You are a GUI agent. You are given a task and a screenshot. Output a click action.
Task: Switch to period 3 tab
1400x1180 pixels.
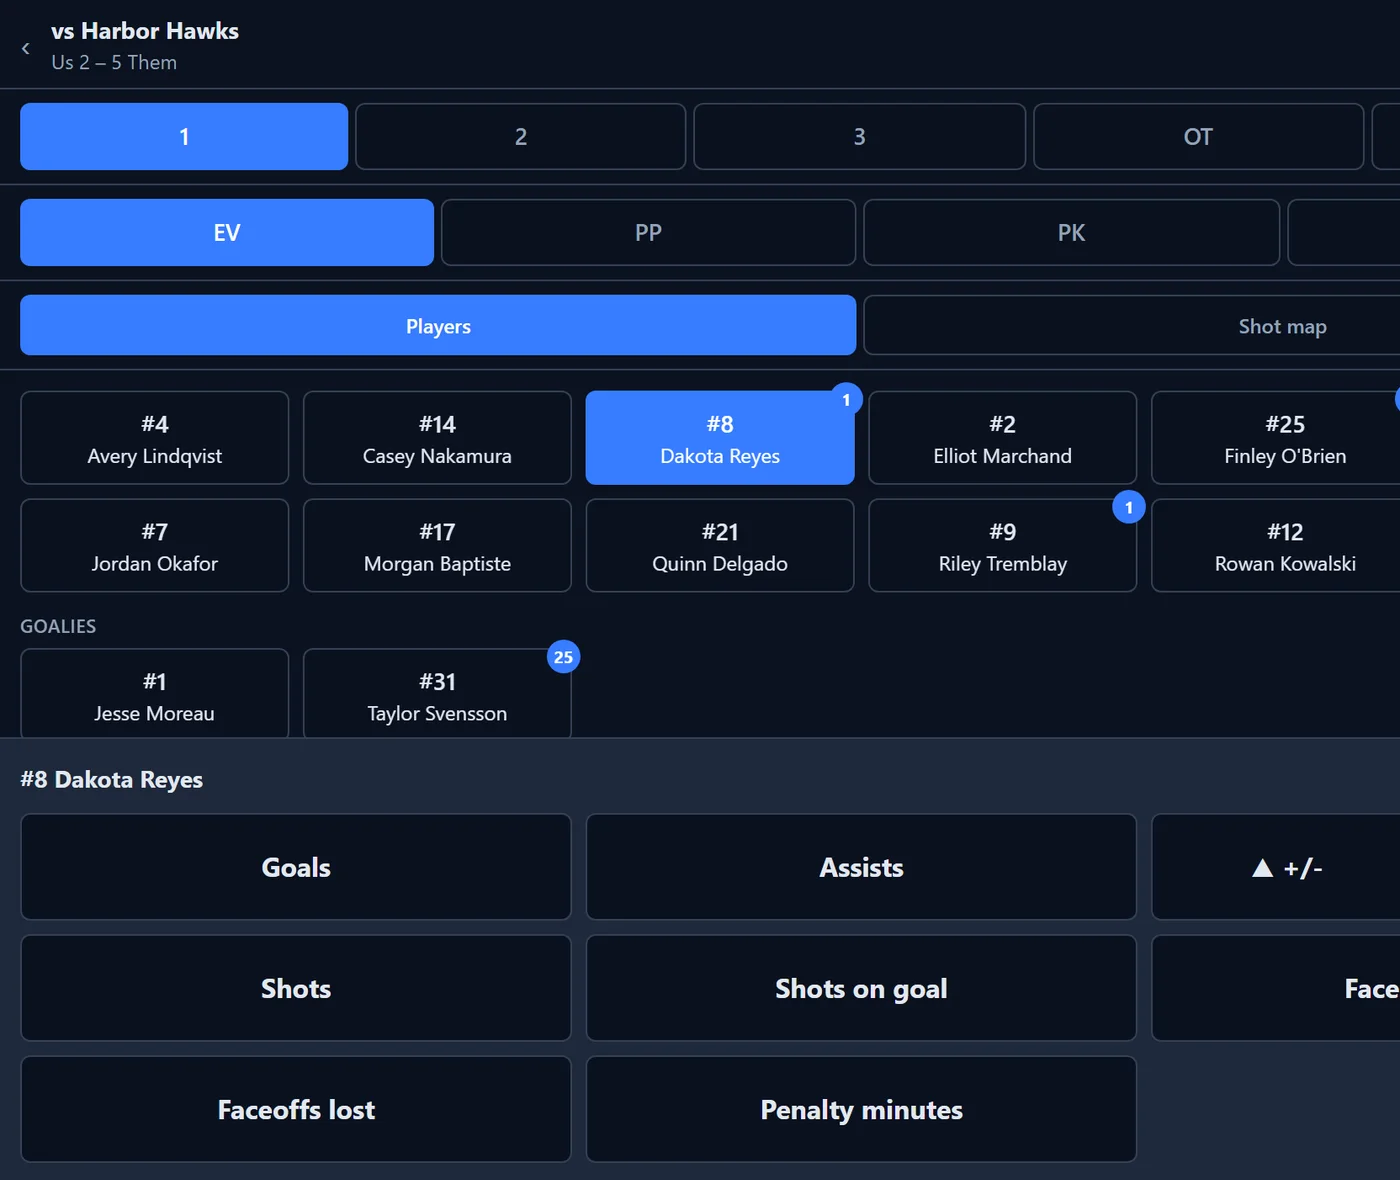click(x=859, y=137)
